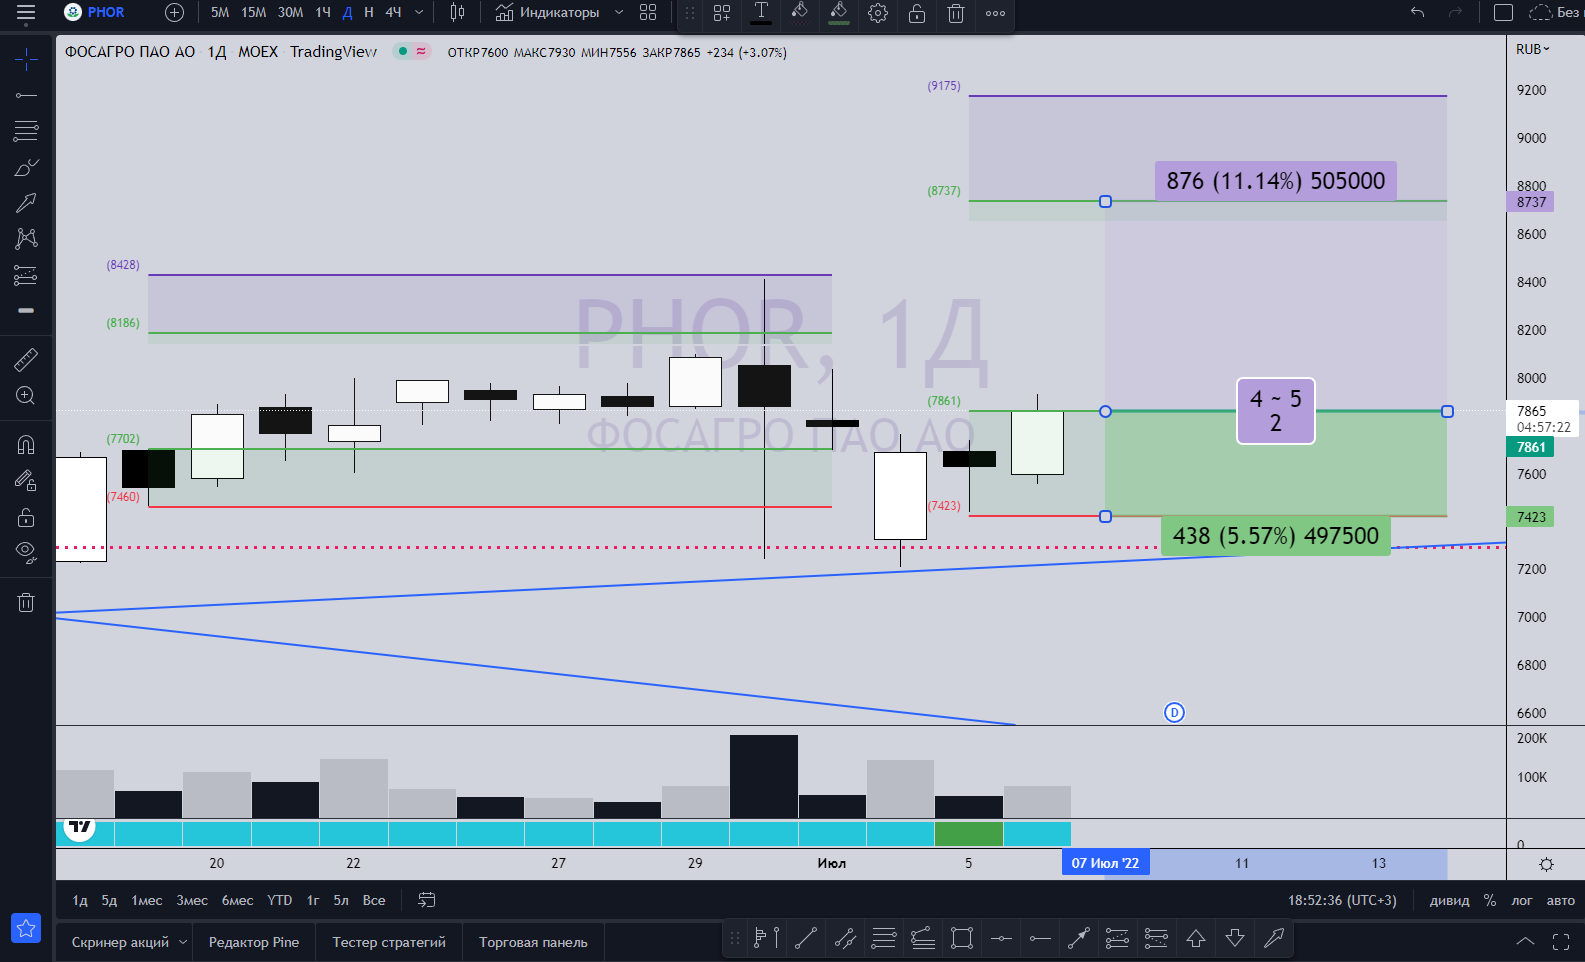Hide all drawings with eye icon

pos(26,553)
